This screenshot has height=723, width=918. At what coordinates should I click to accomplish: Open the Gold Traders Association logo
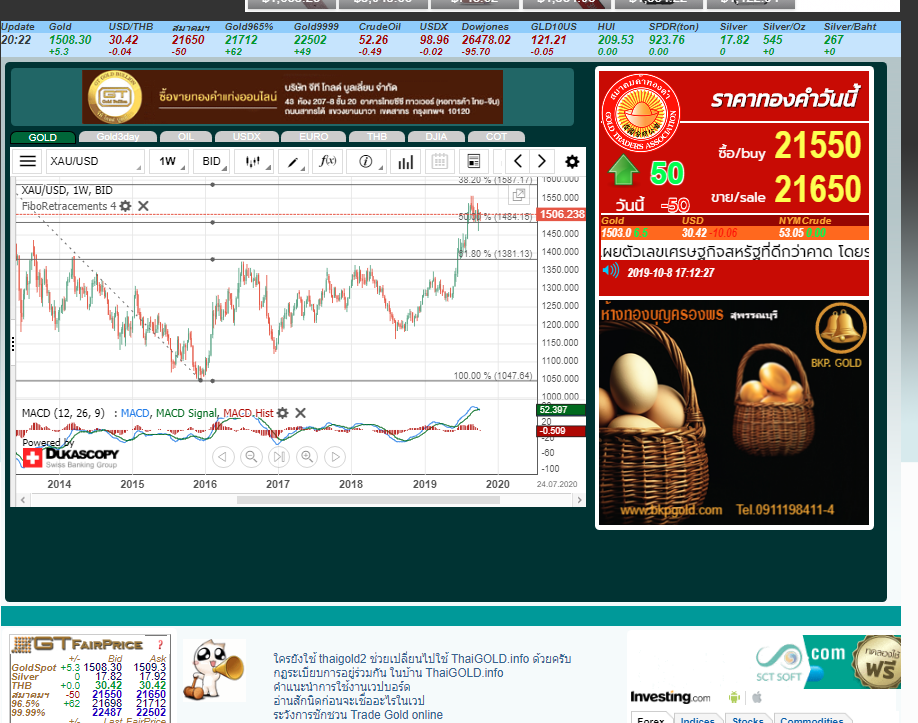coord(640,113)
